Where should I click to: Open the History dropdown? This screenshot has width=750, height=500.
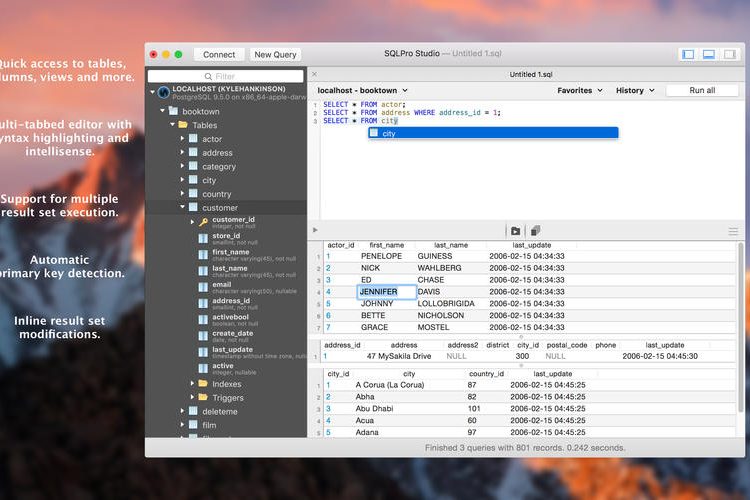pos(634,90)
